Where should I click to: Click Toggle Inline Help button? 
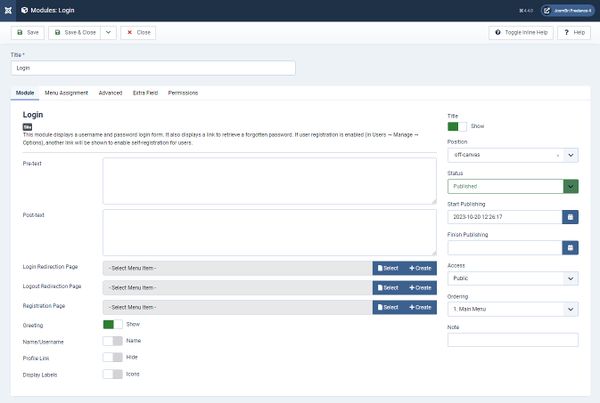522,32
